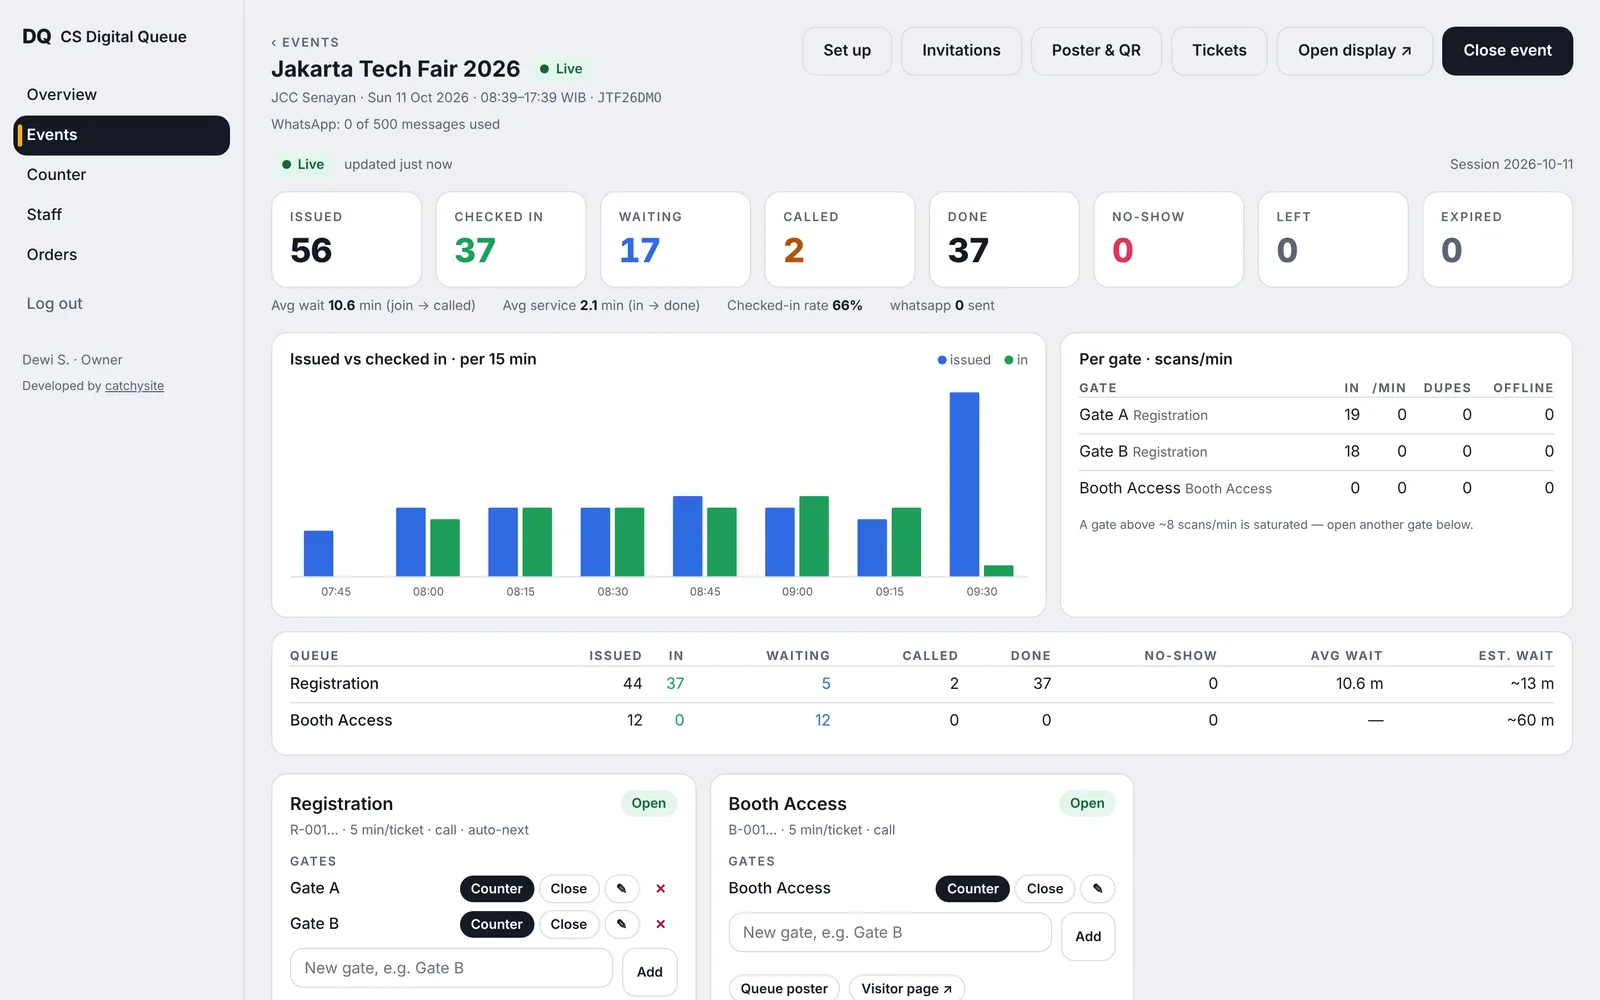Open Invitations for the event
1600x1000 pixels.
(x=961, y=51)
